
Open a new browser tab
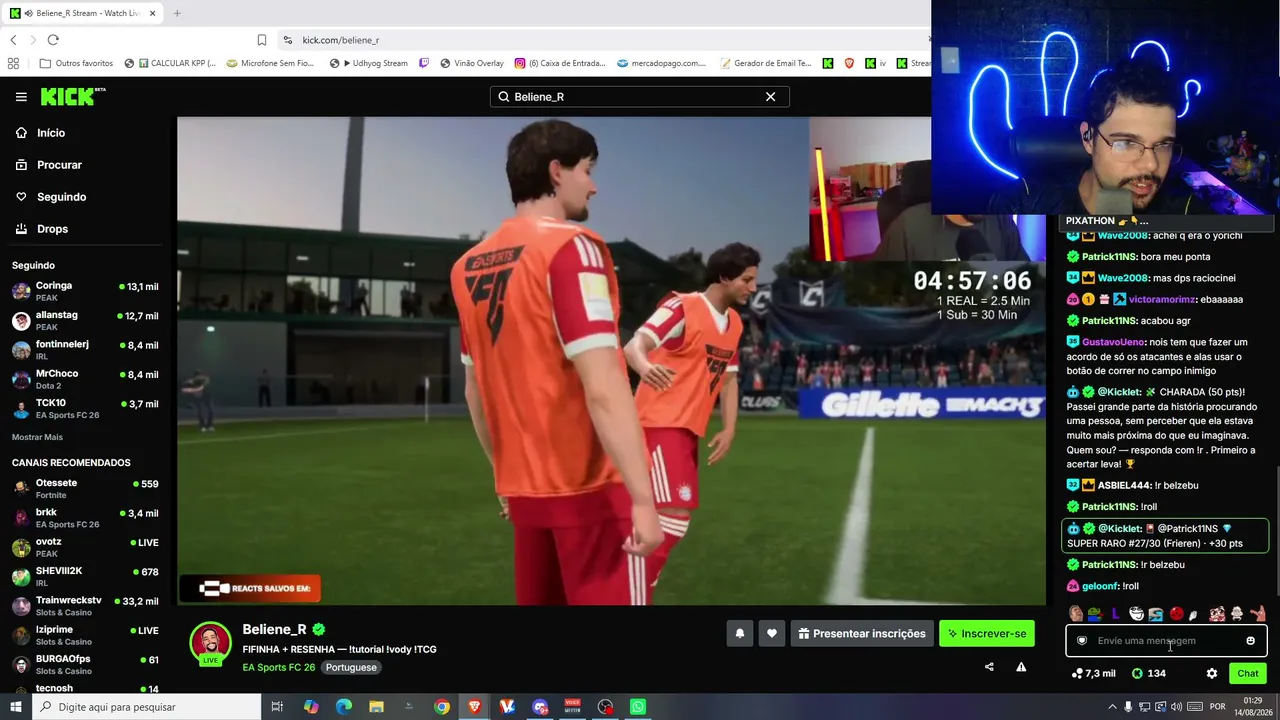point(177,13)
